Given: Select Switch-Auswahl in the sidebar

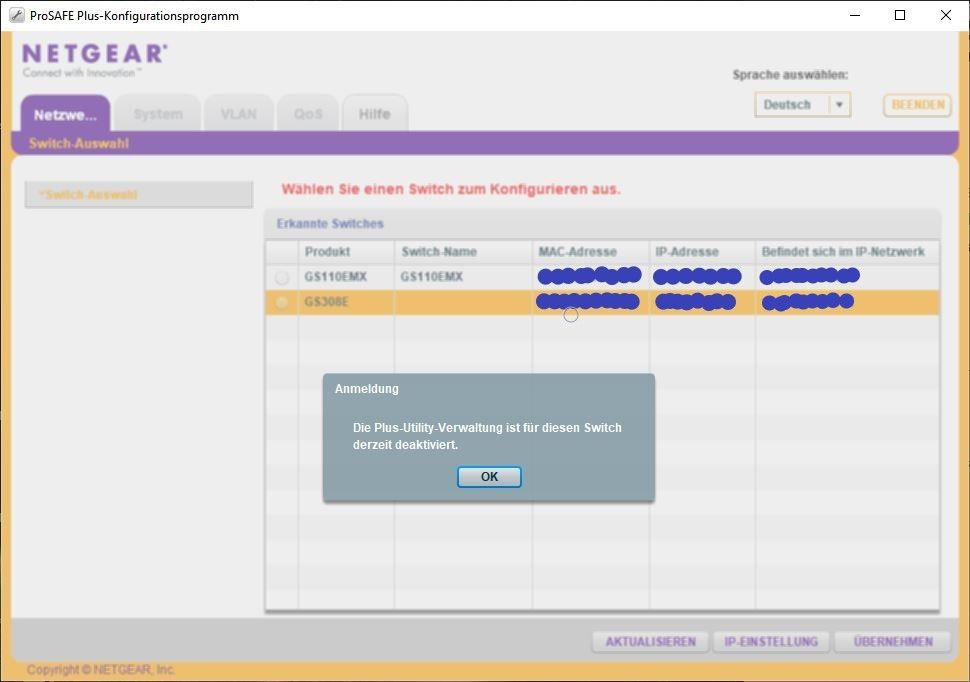Looking at the screenshot, I should pos(138,194).
